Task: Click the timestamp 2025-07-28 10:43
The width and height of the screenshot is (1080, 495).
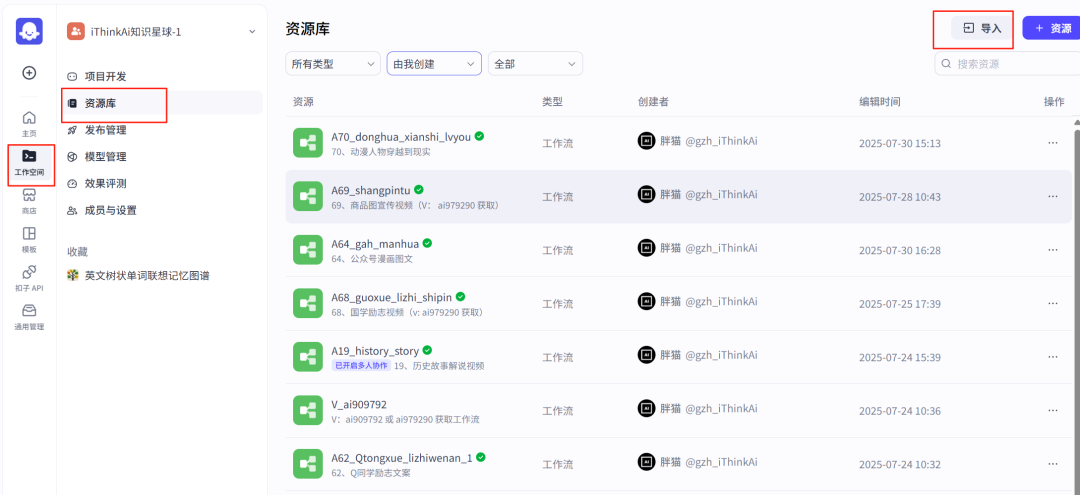Action: pos(900,197)
